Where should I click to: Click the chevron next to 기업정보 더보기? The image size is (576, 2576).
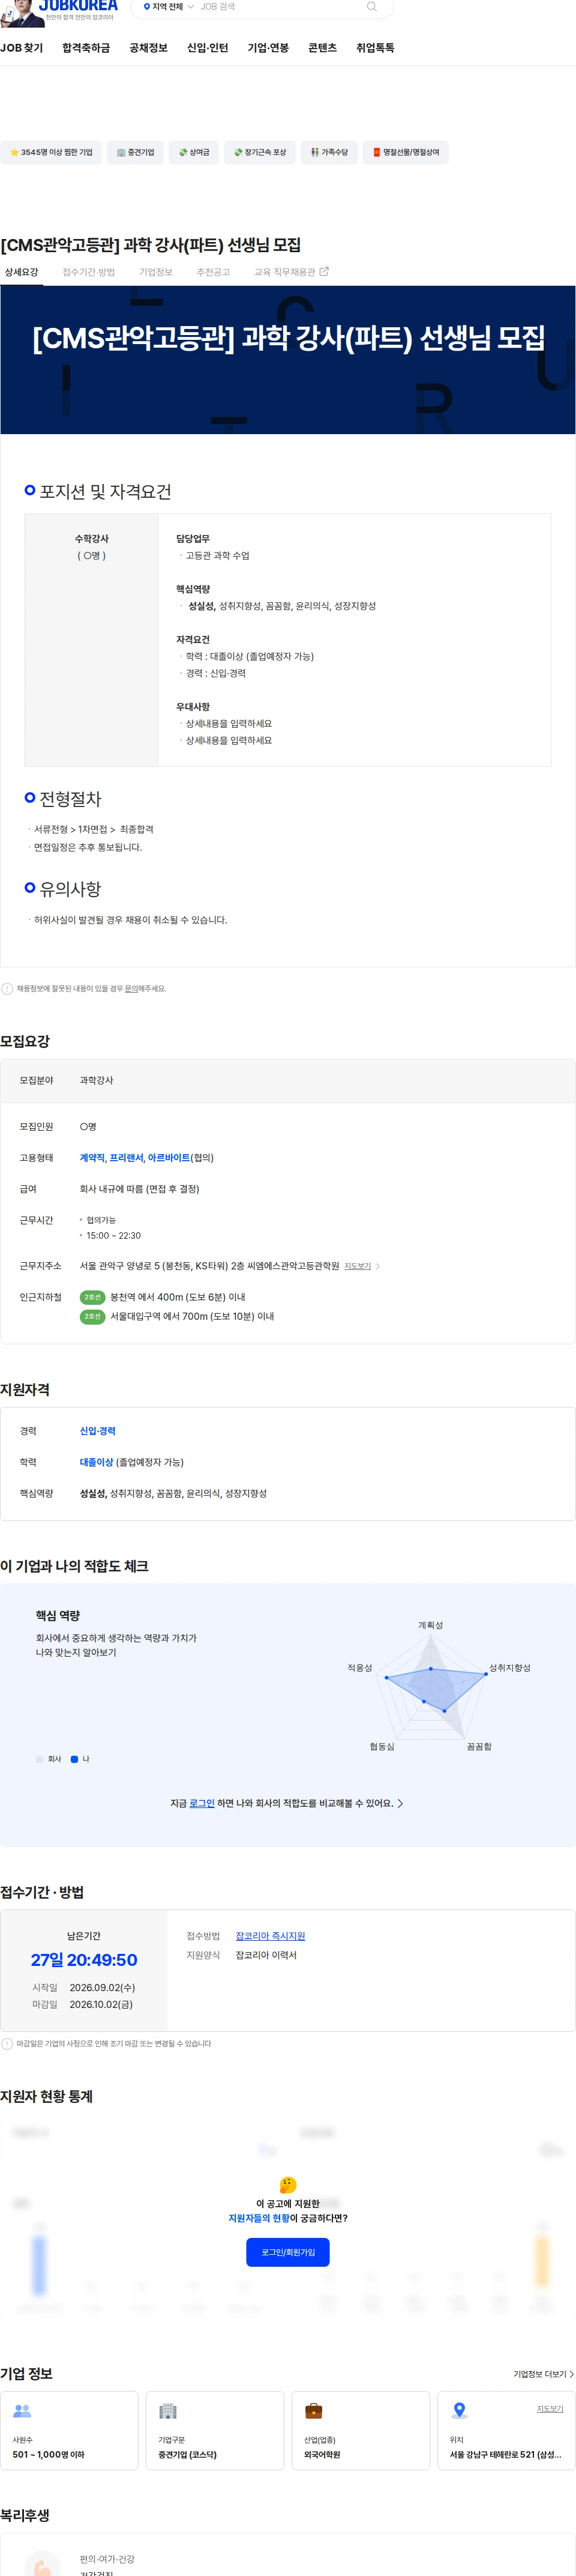pyautogui.click(x=571, y=2374)
